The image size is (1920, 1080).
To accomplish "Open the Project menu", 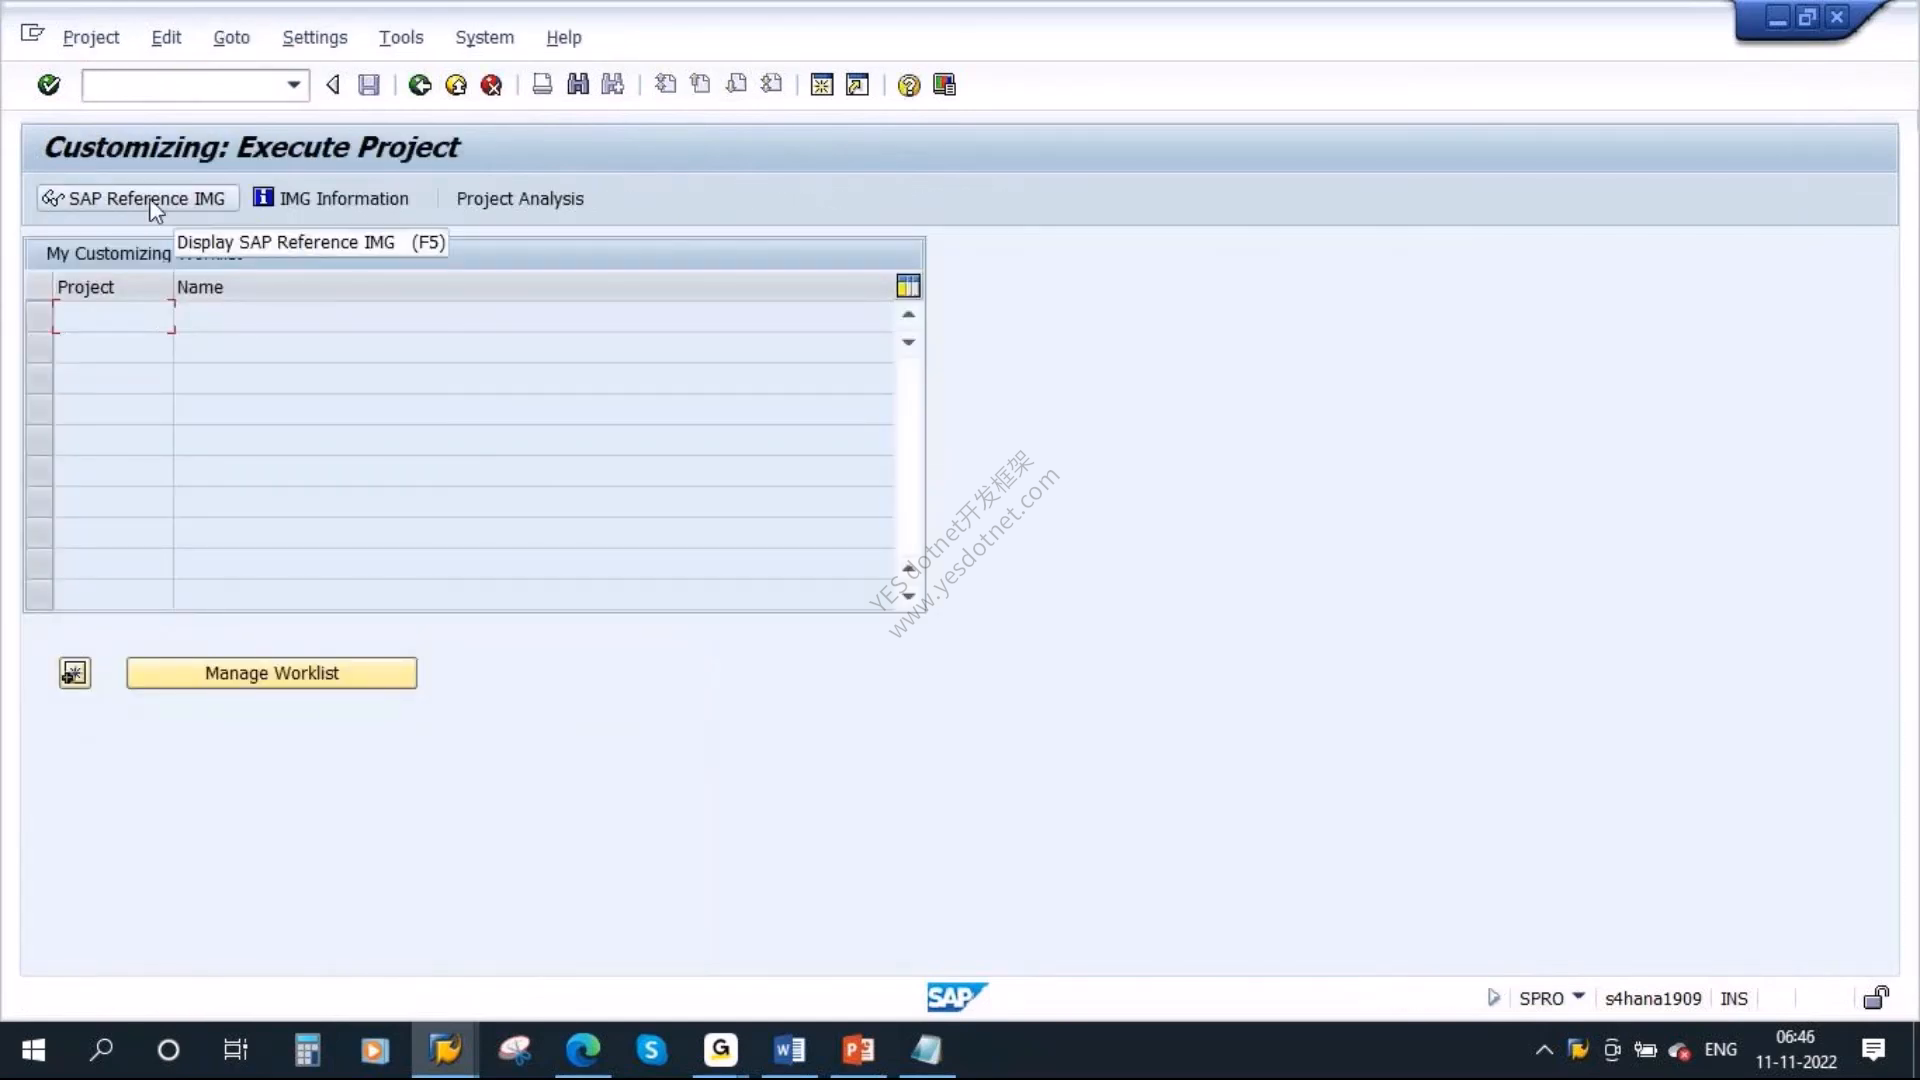I will 91,37.
